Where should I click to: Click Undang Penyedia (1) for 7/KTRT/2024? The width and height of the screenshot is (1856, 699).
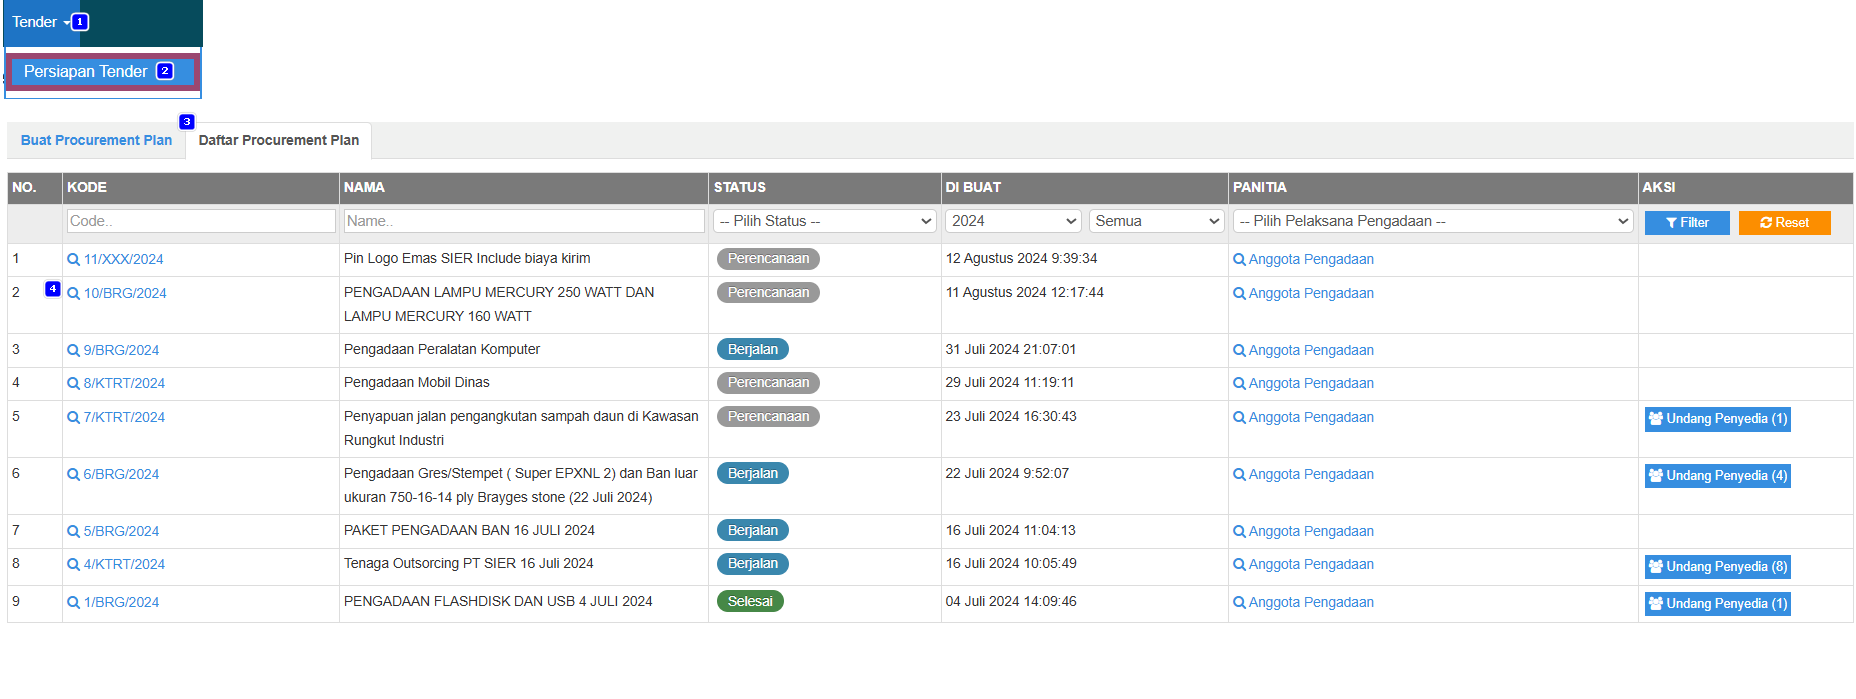coord(1717,419)
